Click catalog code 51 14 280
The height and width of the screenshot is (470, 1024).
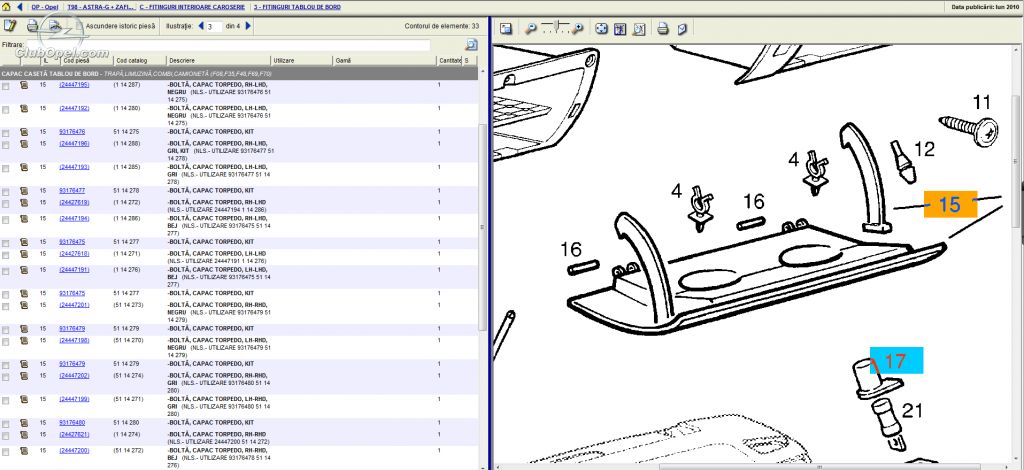[x=126, y=422]
